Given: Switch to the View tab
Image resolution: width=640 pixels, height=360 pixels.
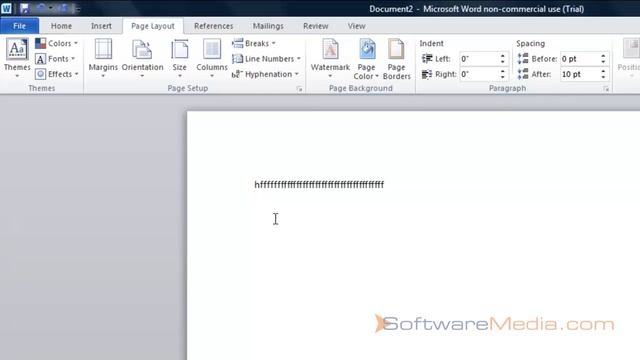Looking at the screenshot, I should pyautogui.click(x=356, y=26).
